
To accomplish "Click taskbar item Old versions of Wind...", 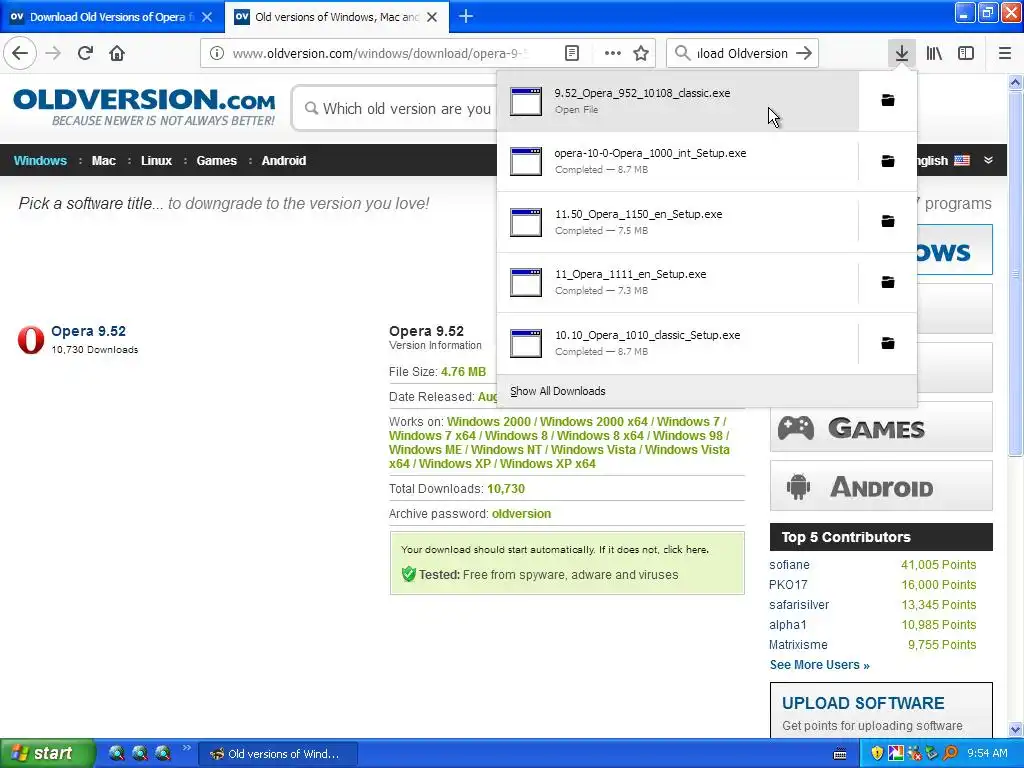I will [278, 754].
